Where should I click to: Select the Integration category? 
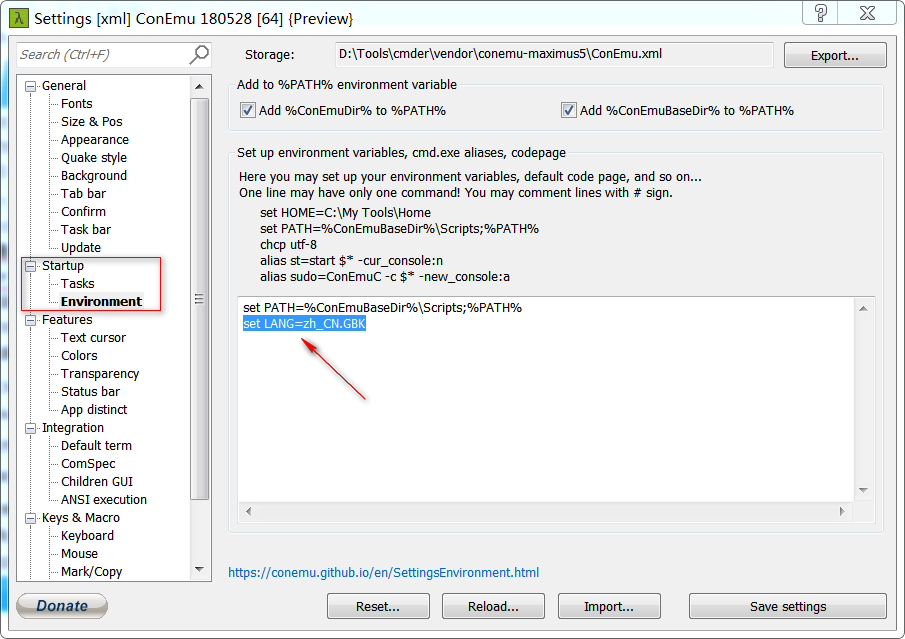(73, 428)
